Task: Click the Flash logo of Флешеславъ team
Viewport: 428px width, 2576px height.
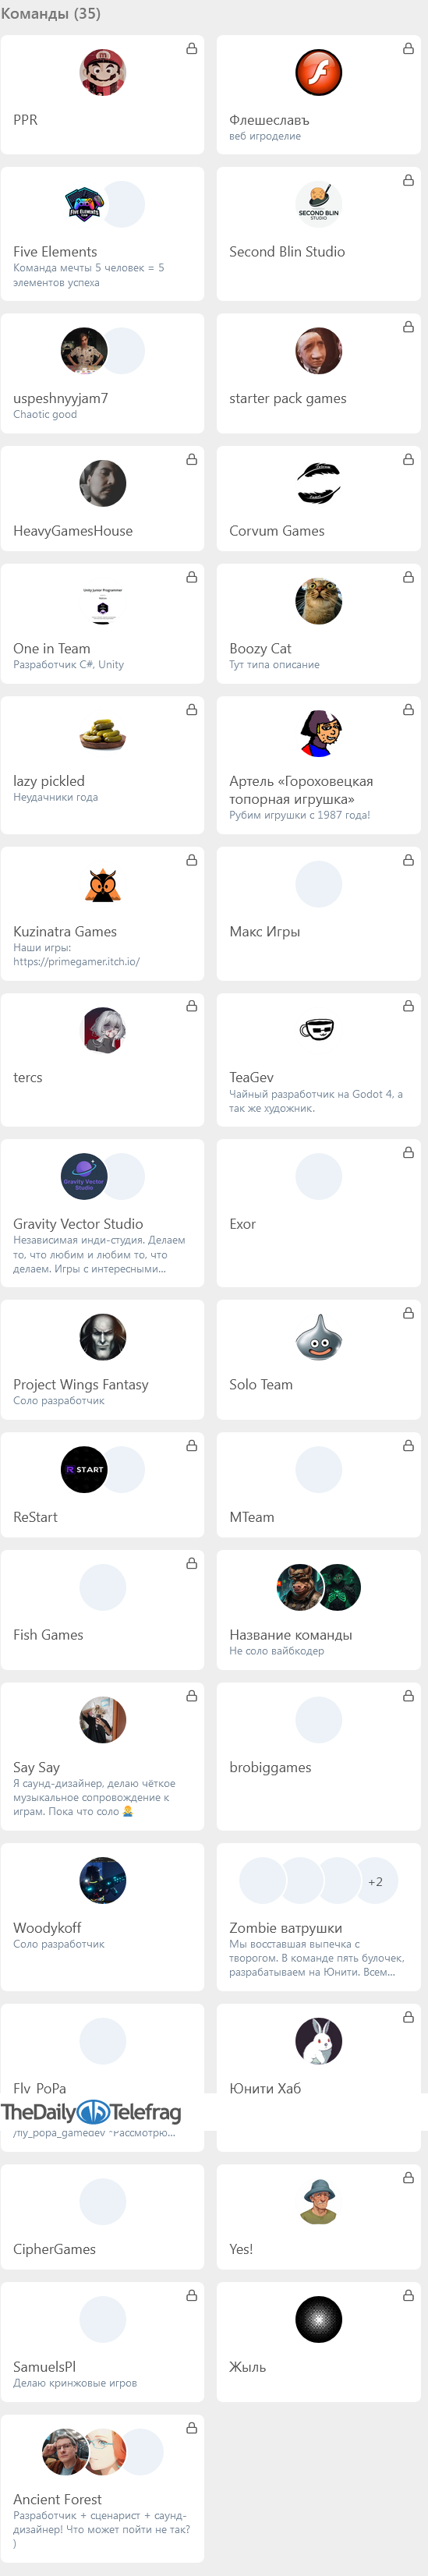Action: (x=319, y=73)
